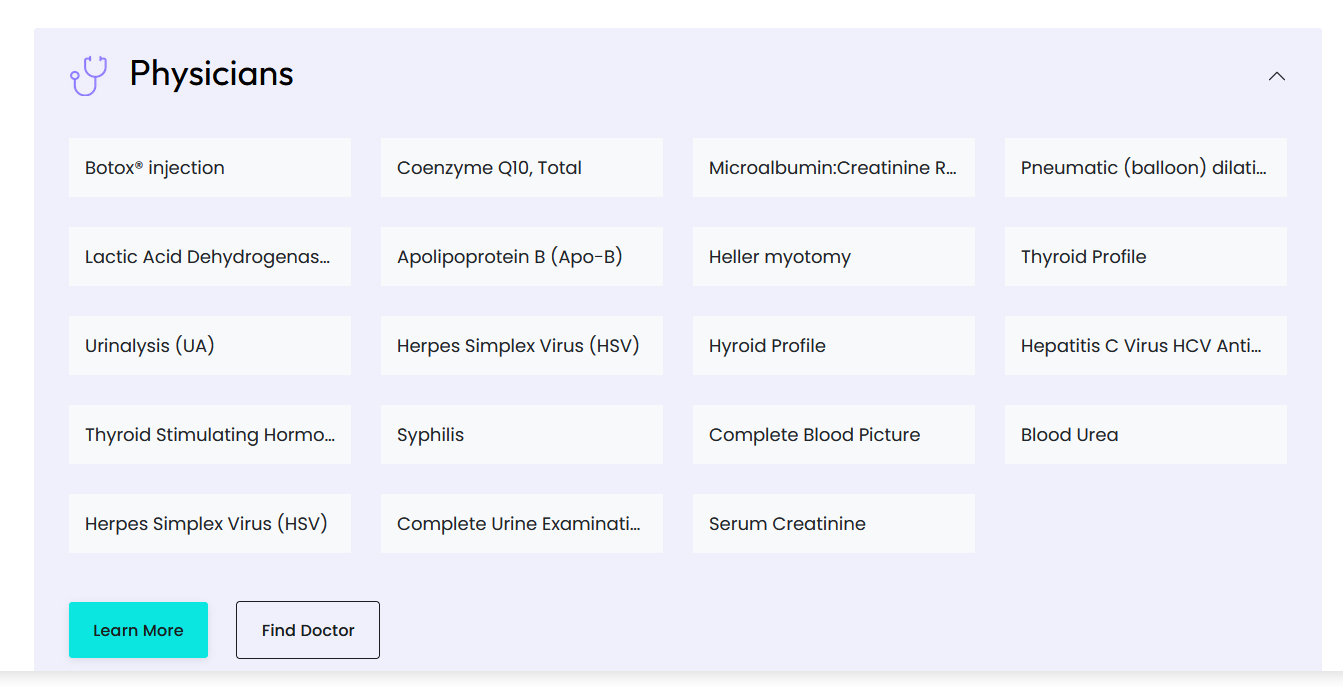The width and height of the screenshot is (1343, 687).
Task: Click Thyroid Stimulating Hormone item
Action: click(x=209, y=435)
